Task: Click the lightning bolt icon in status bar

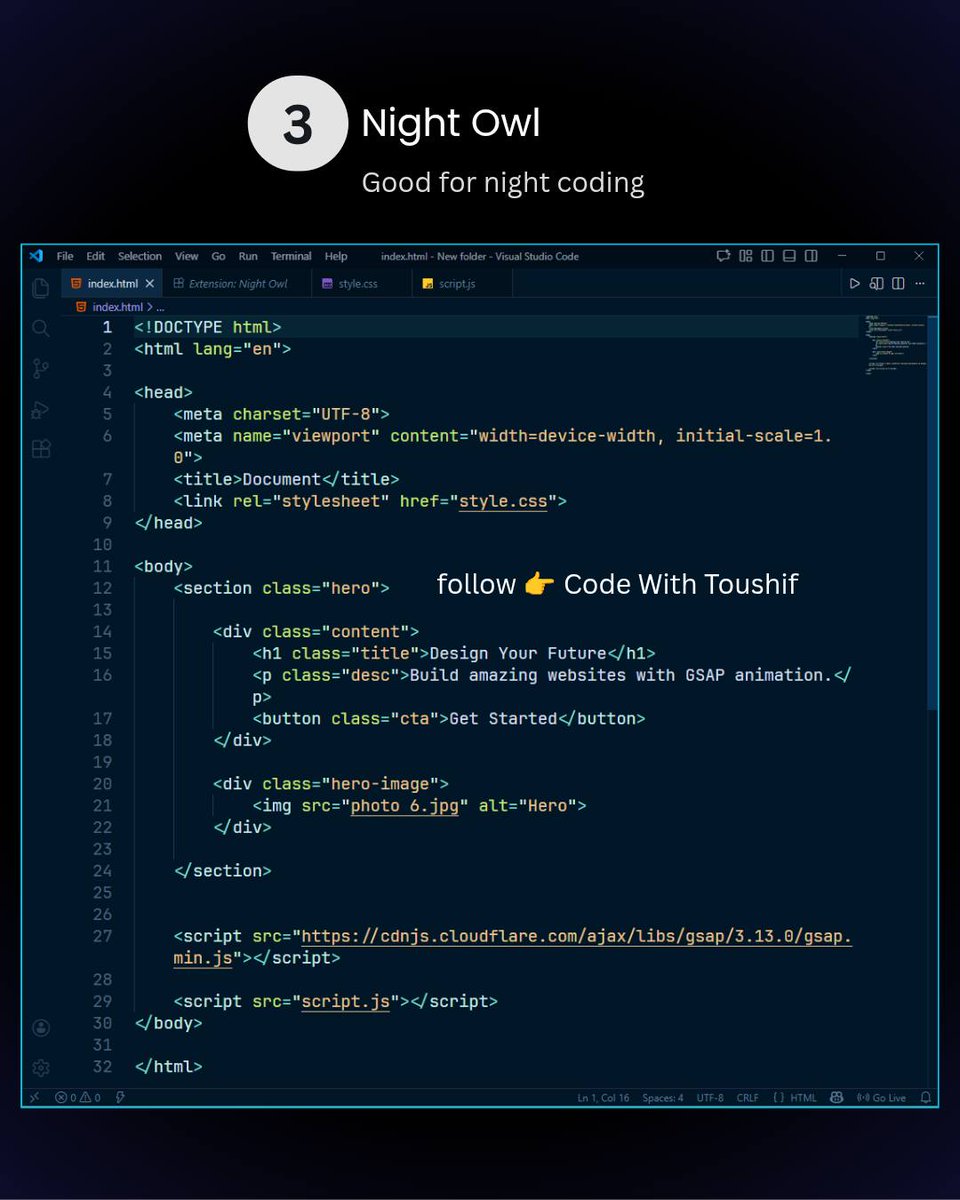Action: click(120, 1097)
